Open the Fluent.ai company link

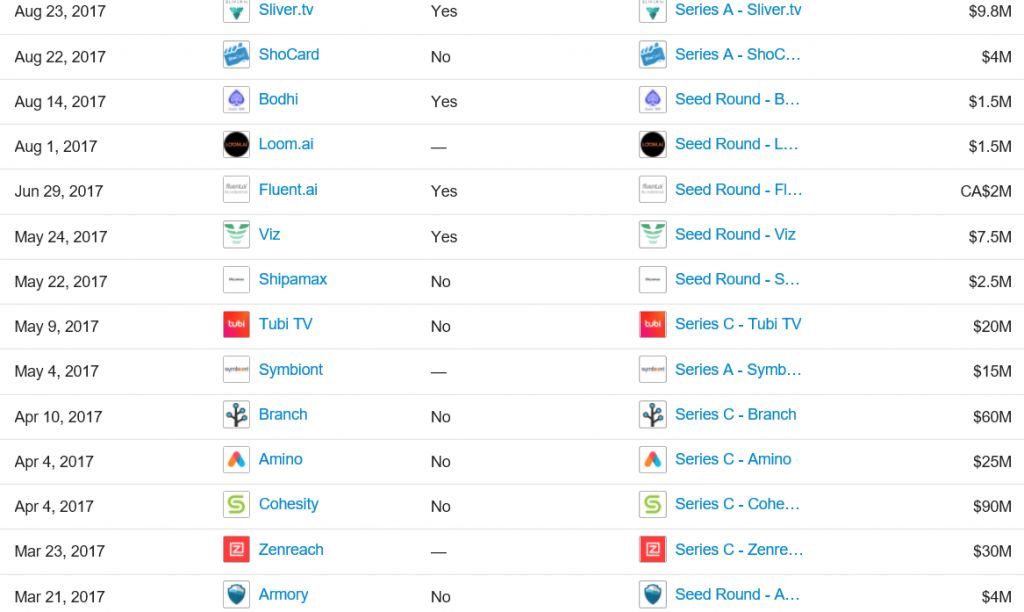(288, 189)
